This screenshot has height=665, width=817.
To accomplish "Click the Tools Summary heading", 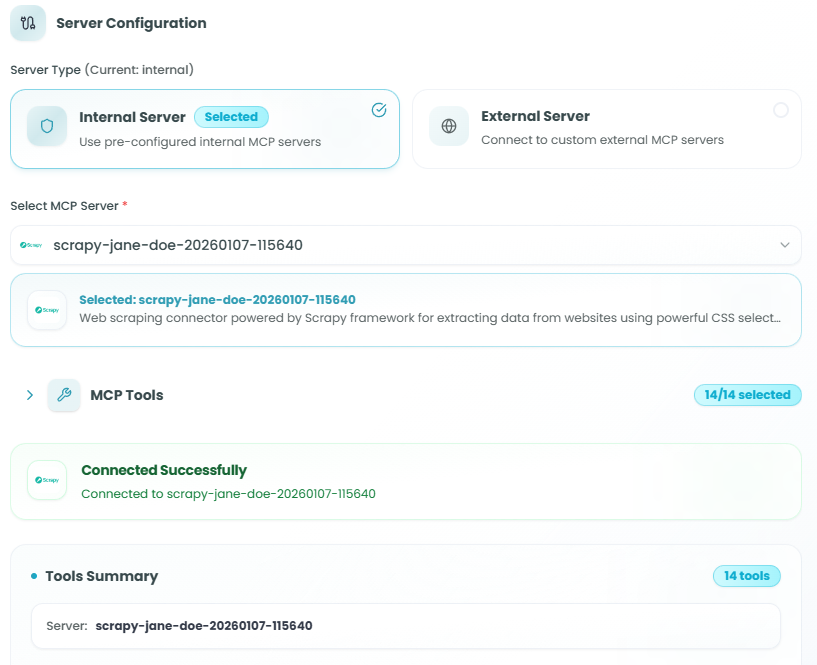I will coord(101,576).
